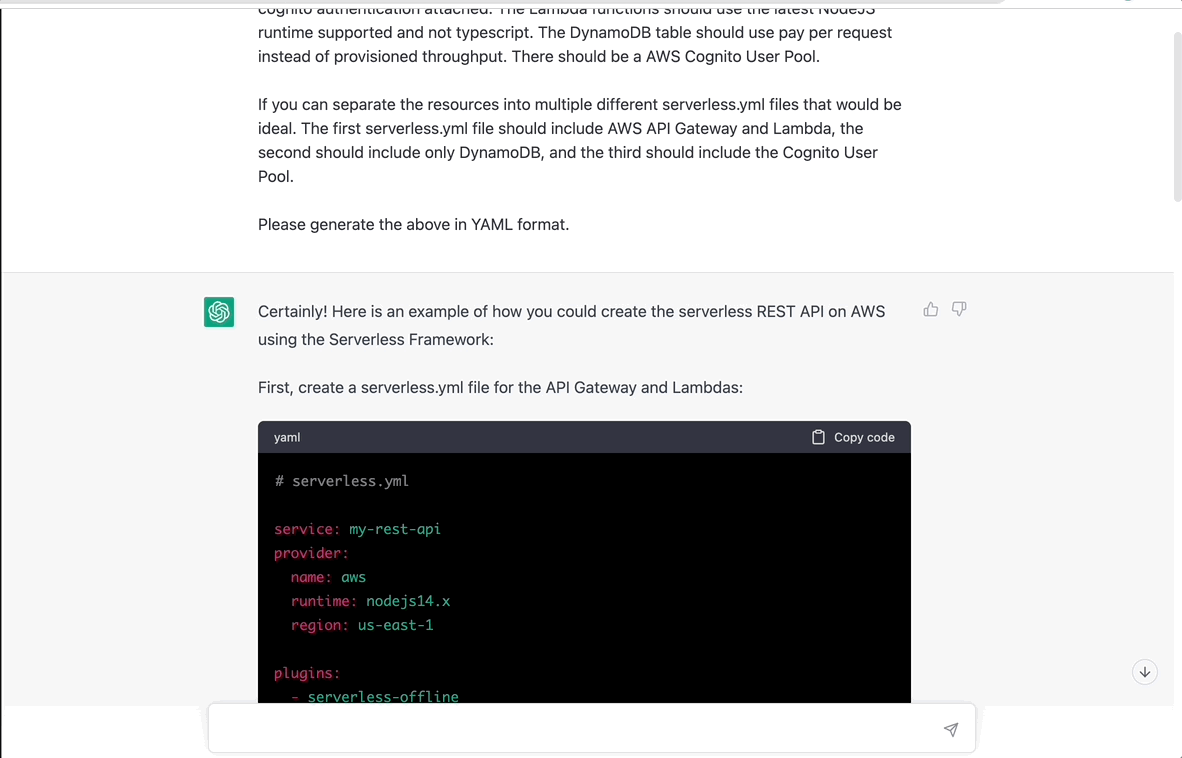
Task: Jump to bottom with down-arrow button
Action: point(1144,672)
